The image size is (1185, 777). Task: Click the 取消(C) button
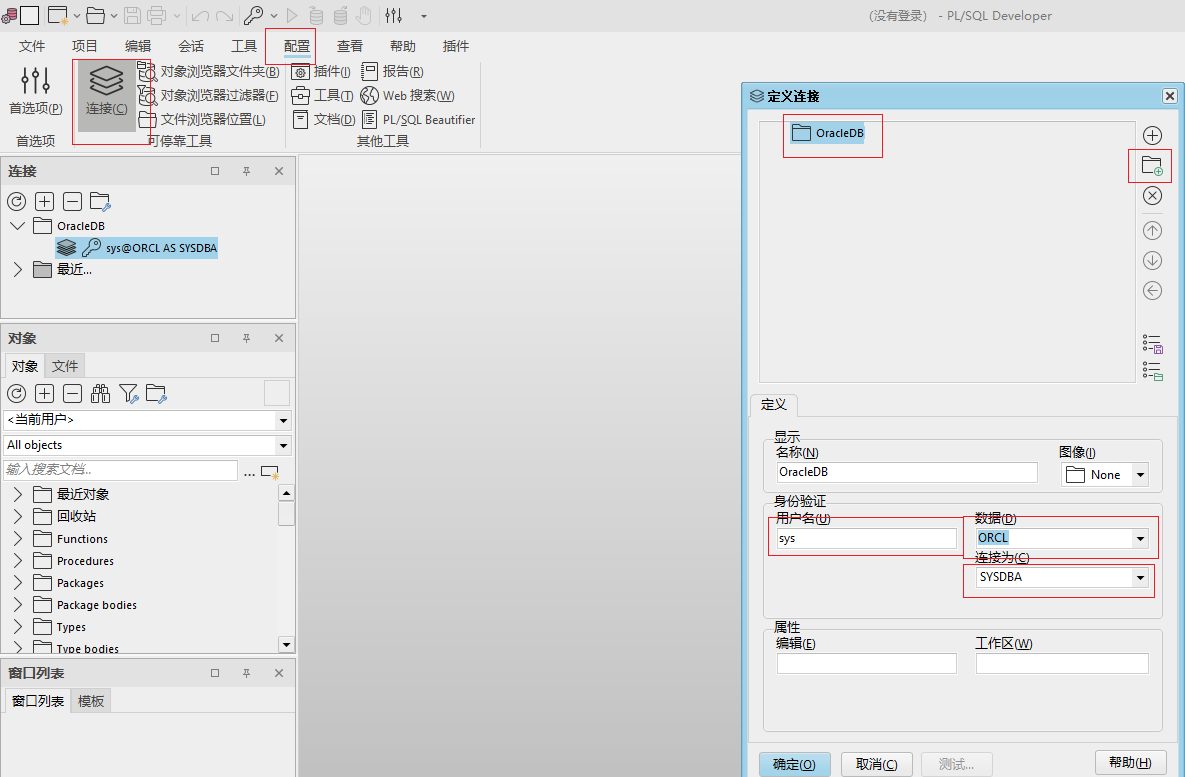(x=877, y=764)
